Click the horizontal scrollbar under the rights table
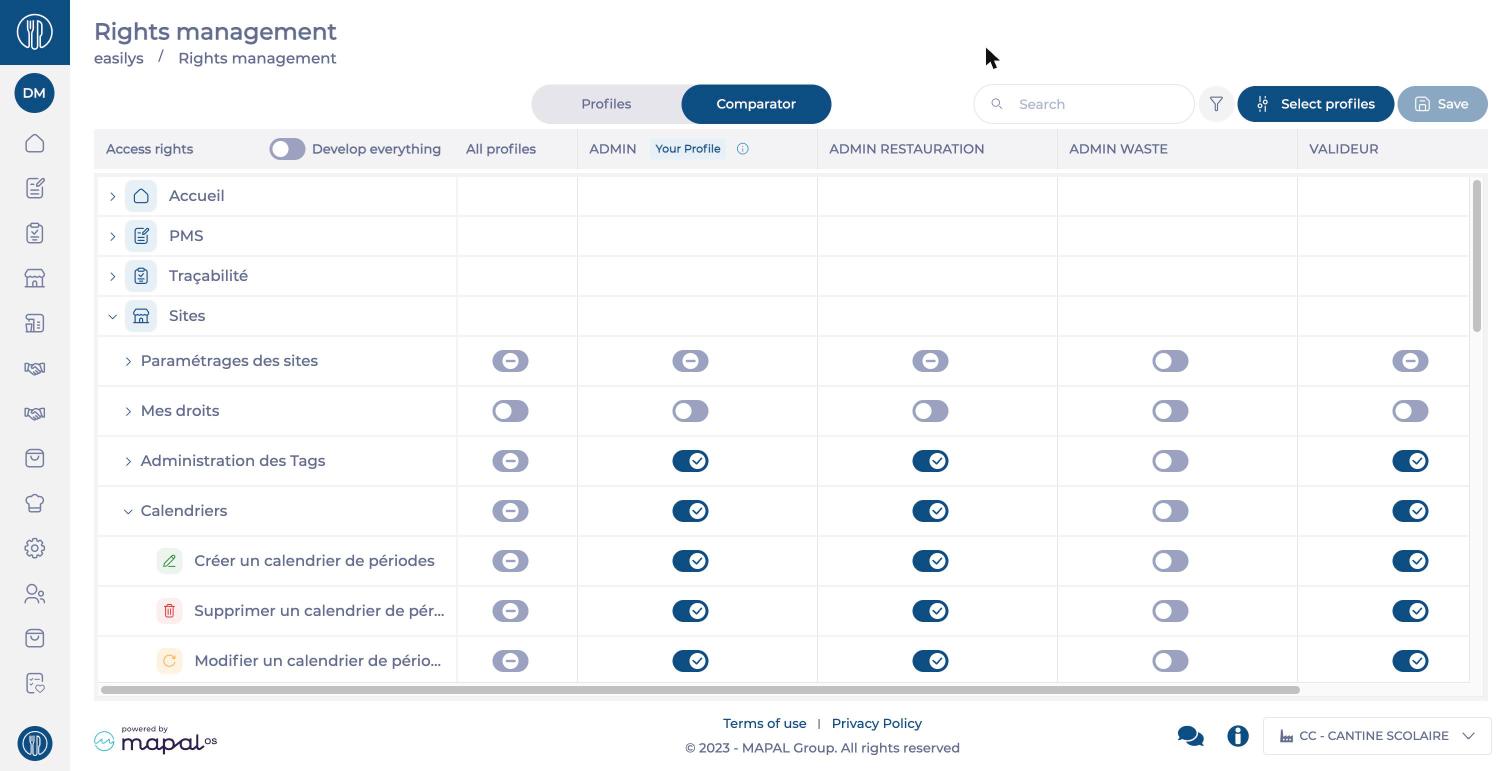Viewport: 1512px width, 771px height. (700, 690)
